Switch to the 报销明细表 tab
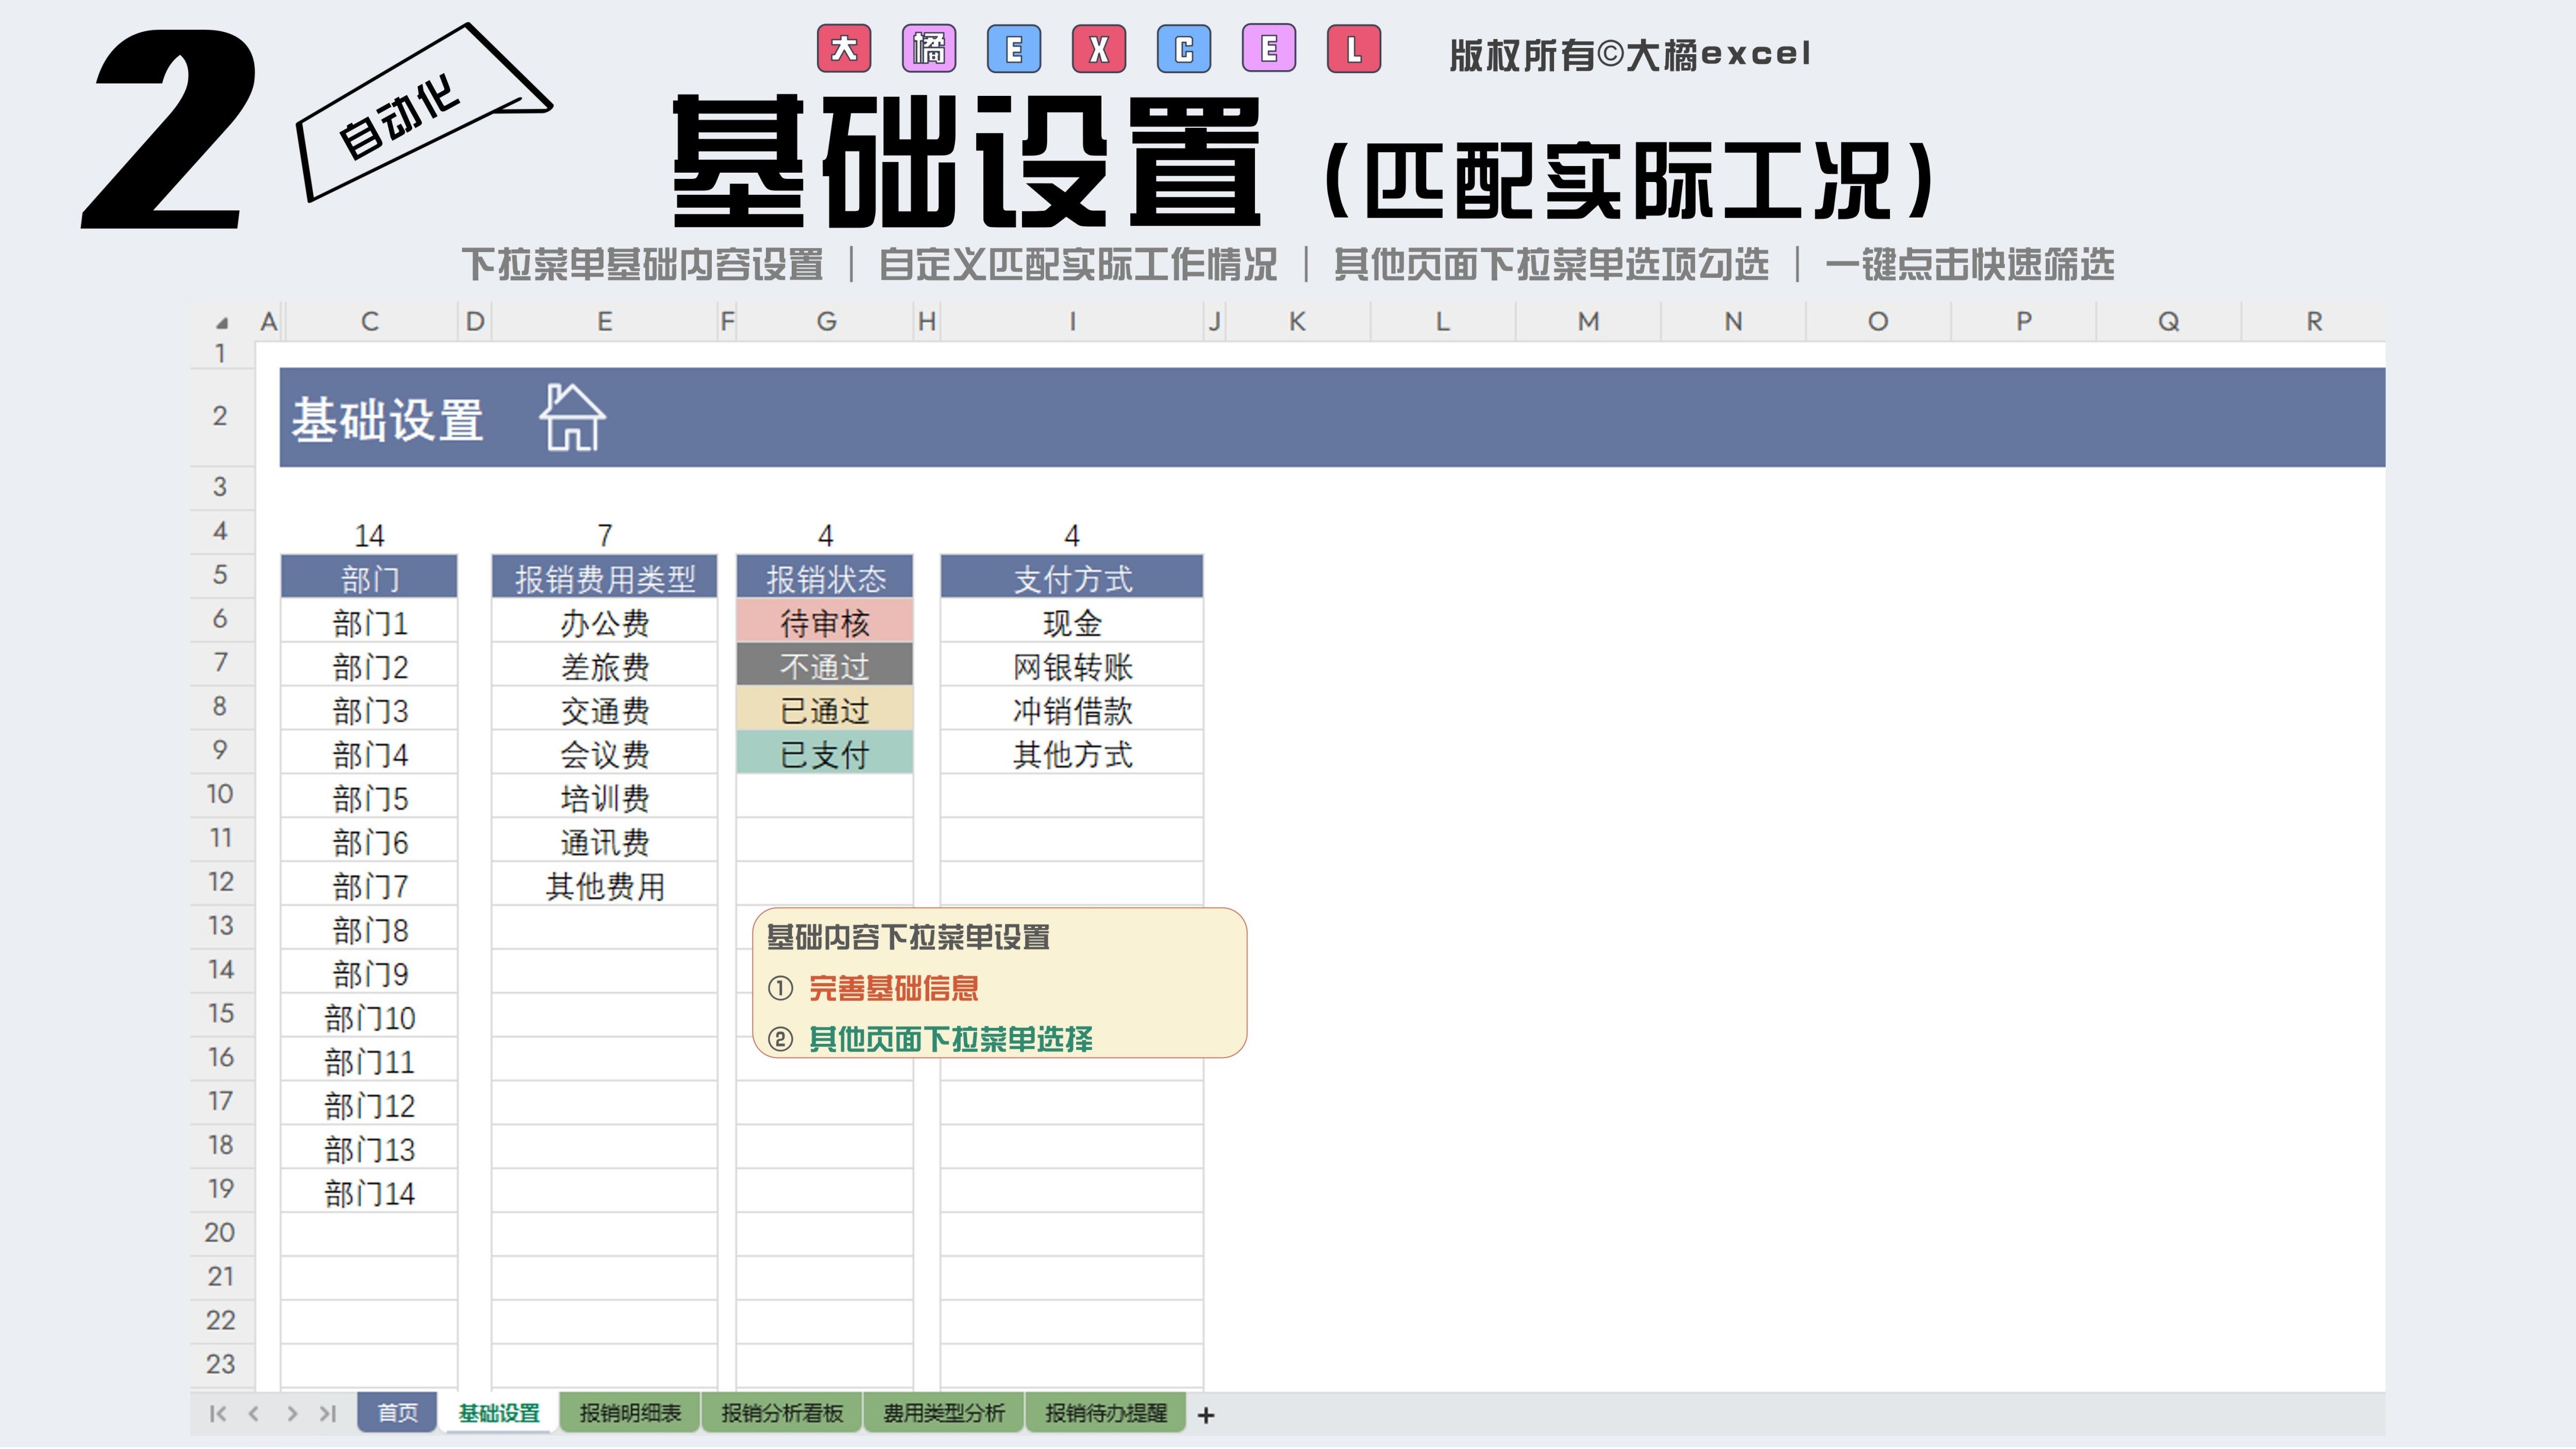This screenshot has height=1449, width=2576. 630,1412
